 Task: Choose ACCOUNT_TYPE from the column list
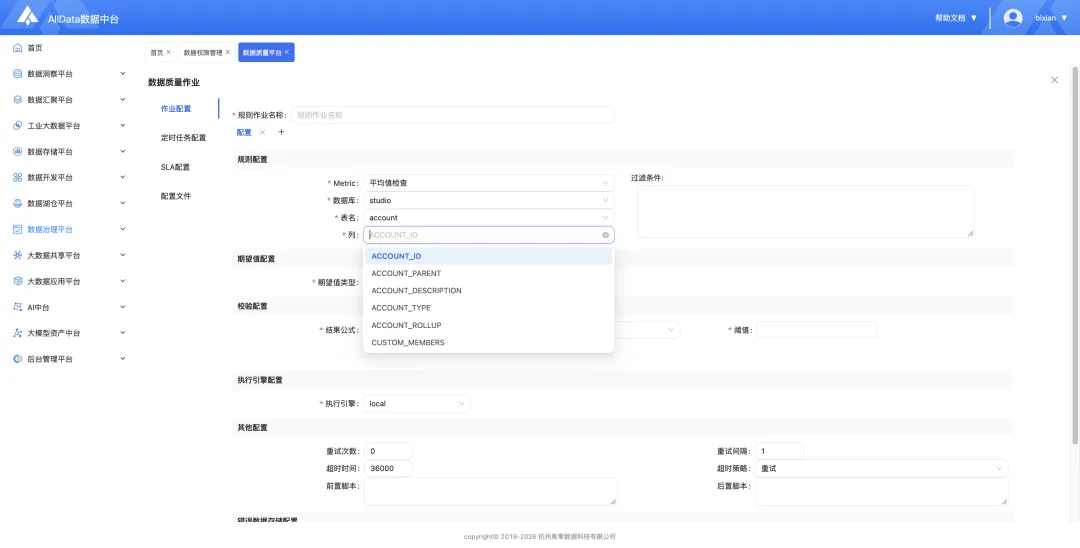tap(489, 308)
